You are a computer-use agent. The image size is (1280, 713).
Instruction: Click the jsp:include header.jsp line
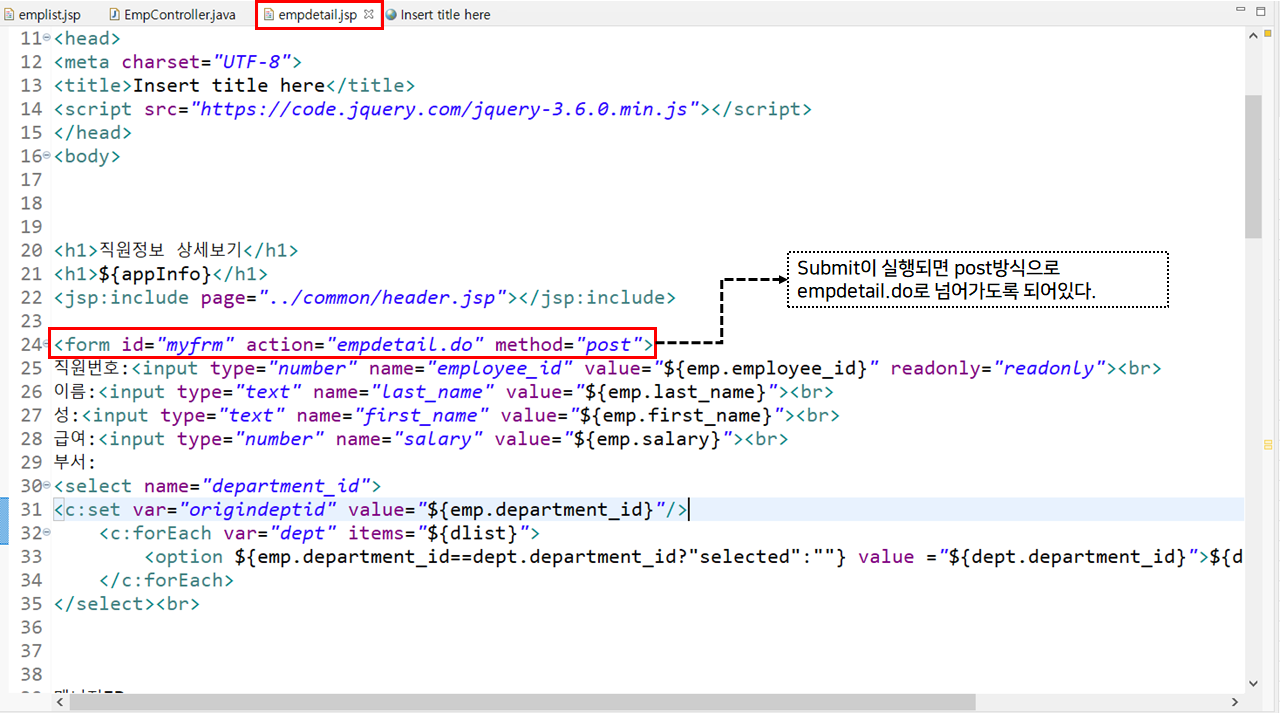coord(364,298)
